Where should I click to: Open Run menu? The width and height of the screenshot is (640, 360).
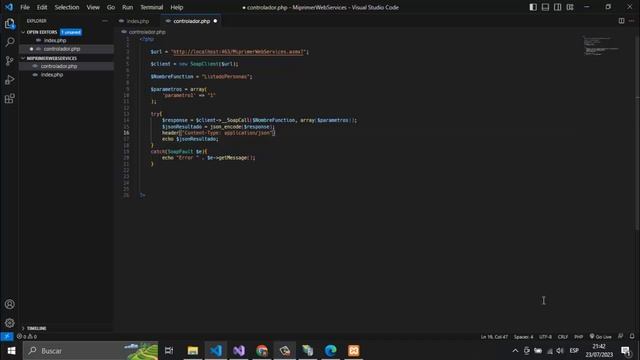(x=127, y=7)
